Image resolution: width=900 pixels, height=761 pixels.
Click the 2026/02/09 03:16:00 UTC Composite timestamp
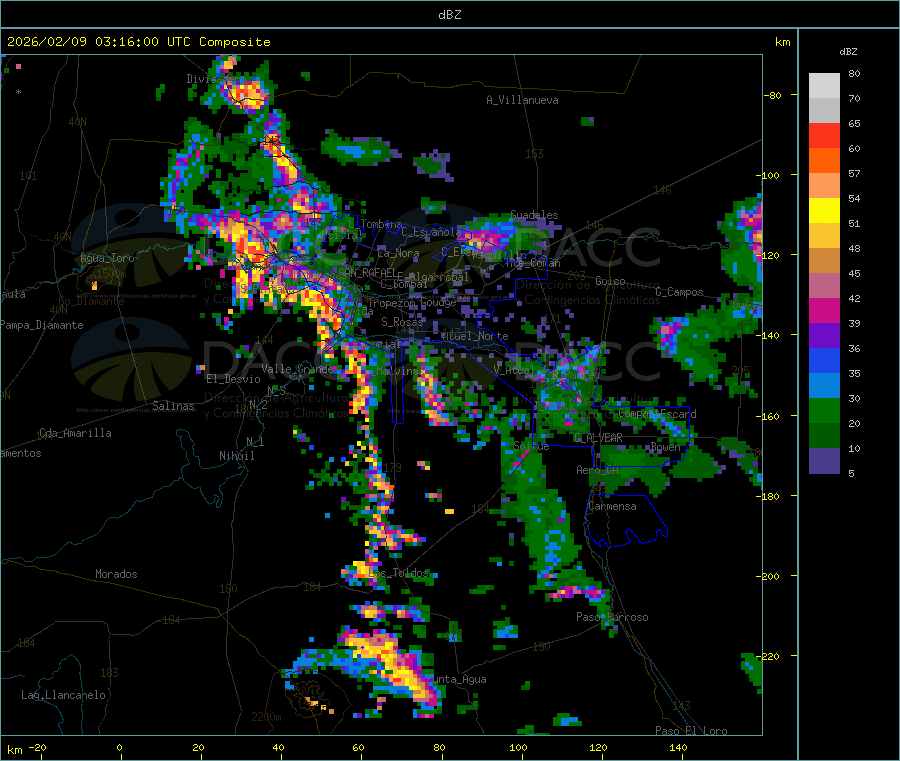coord(138,42)
